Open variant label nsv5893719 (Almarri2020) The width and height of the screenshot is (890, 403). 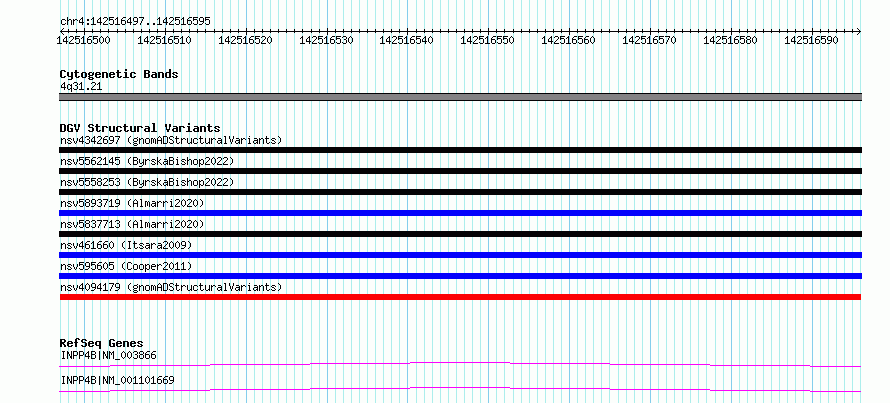[x=132, y=203]
